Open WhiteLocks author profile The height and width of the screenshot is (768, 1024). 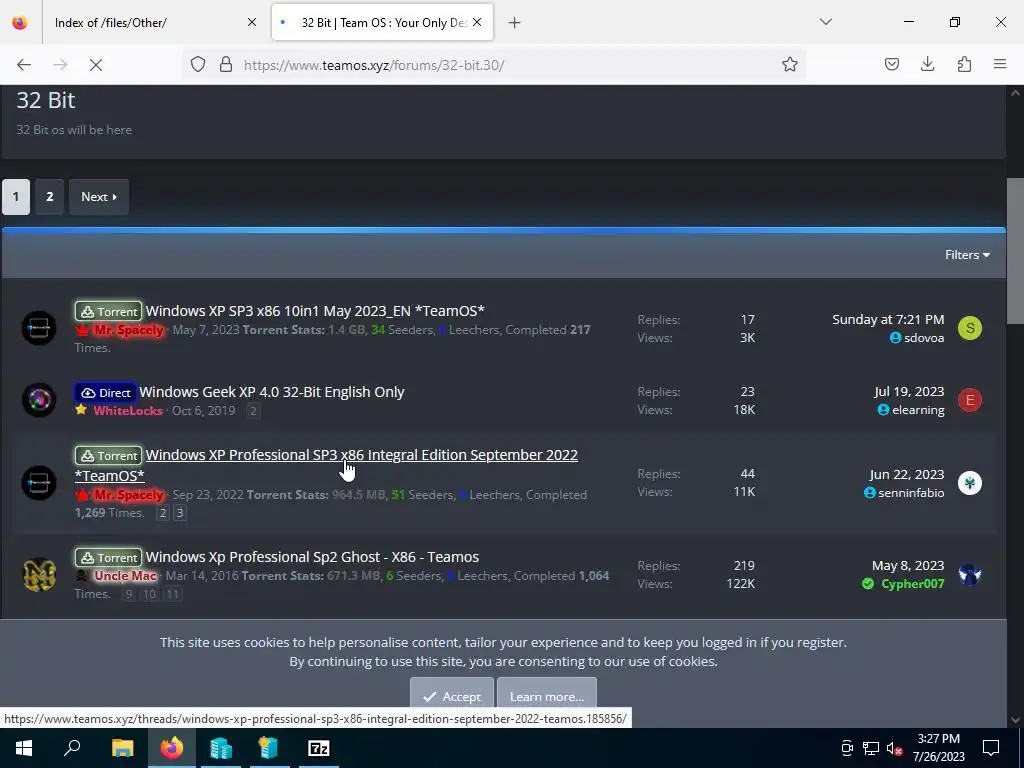(128, 411)
